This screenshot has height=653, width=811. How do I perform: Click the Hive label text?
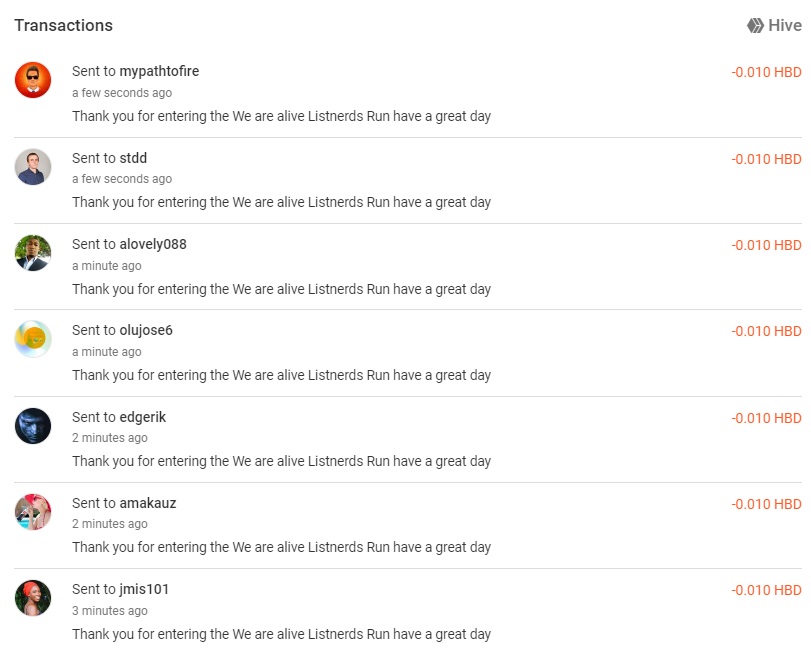click(785, 25)
